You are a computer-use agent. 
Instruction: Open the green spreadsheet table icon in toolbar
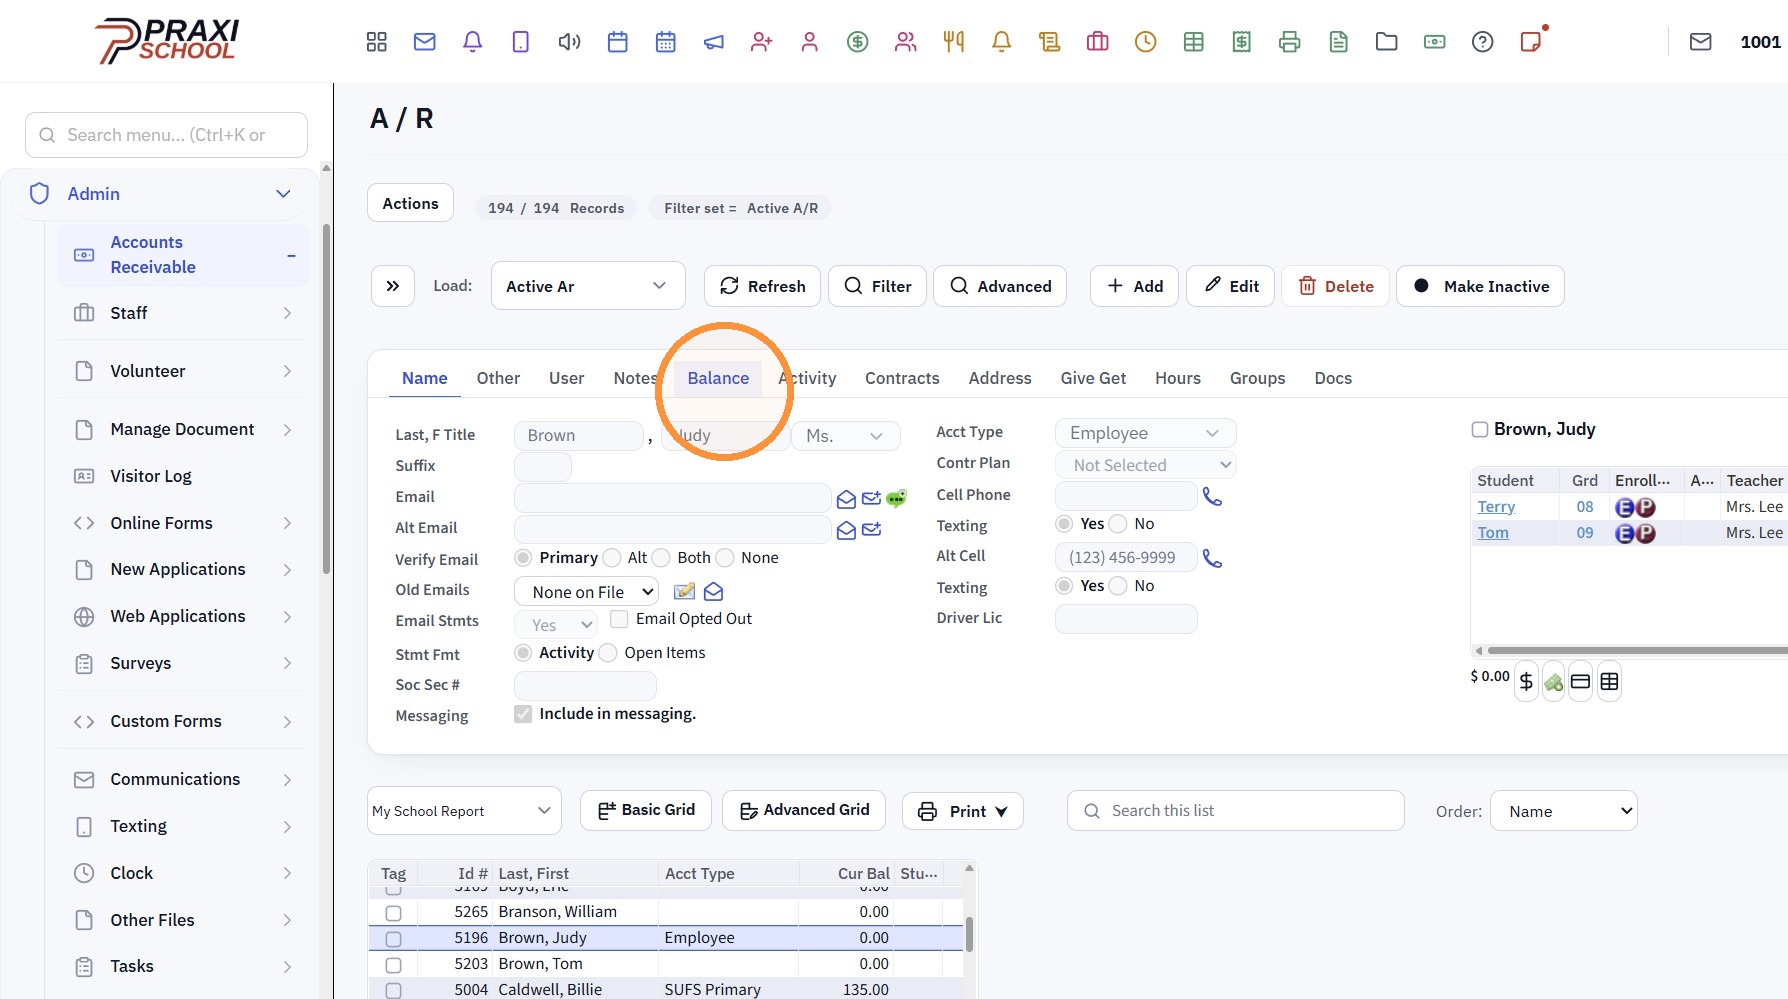coord(1193,42)
